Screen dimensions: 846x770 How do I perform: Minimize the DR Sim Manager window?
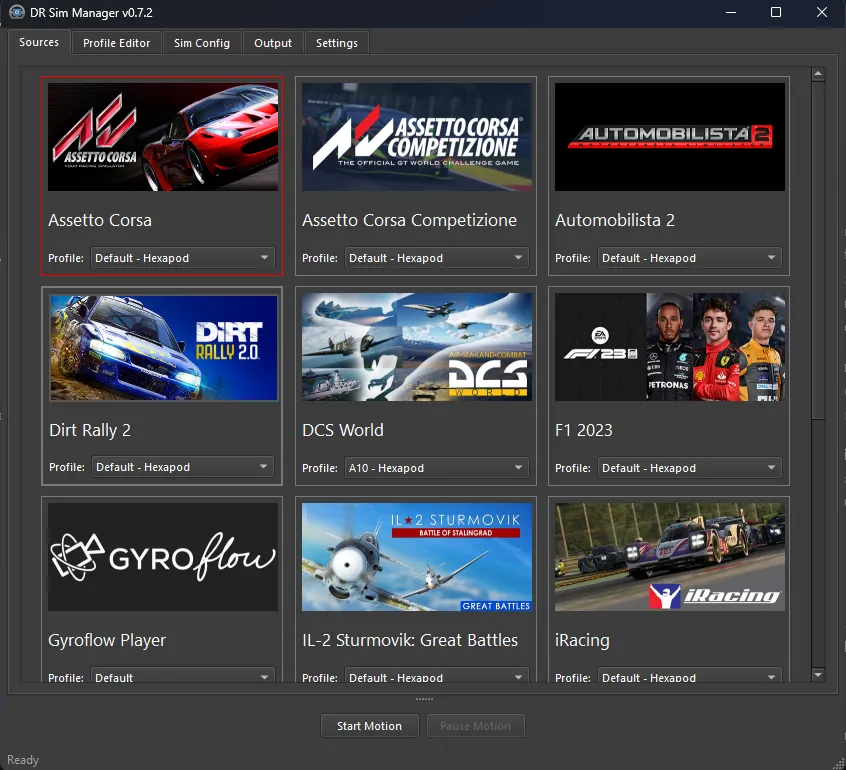pyautogui.click(x=731, y=12)
